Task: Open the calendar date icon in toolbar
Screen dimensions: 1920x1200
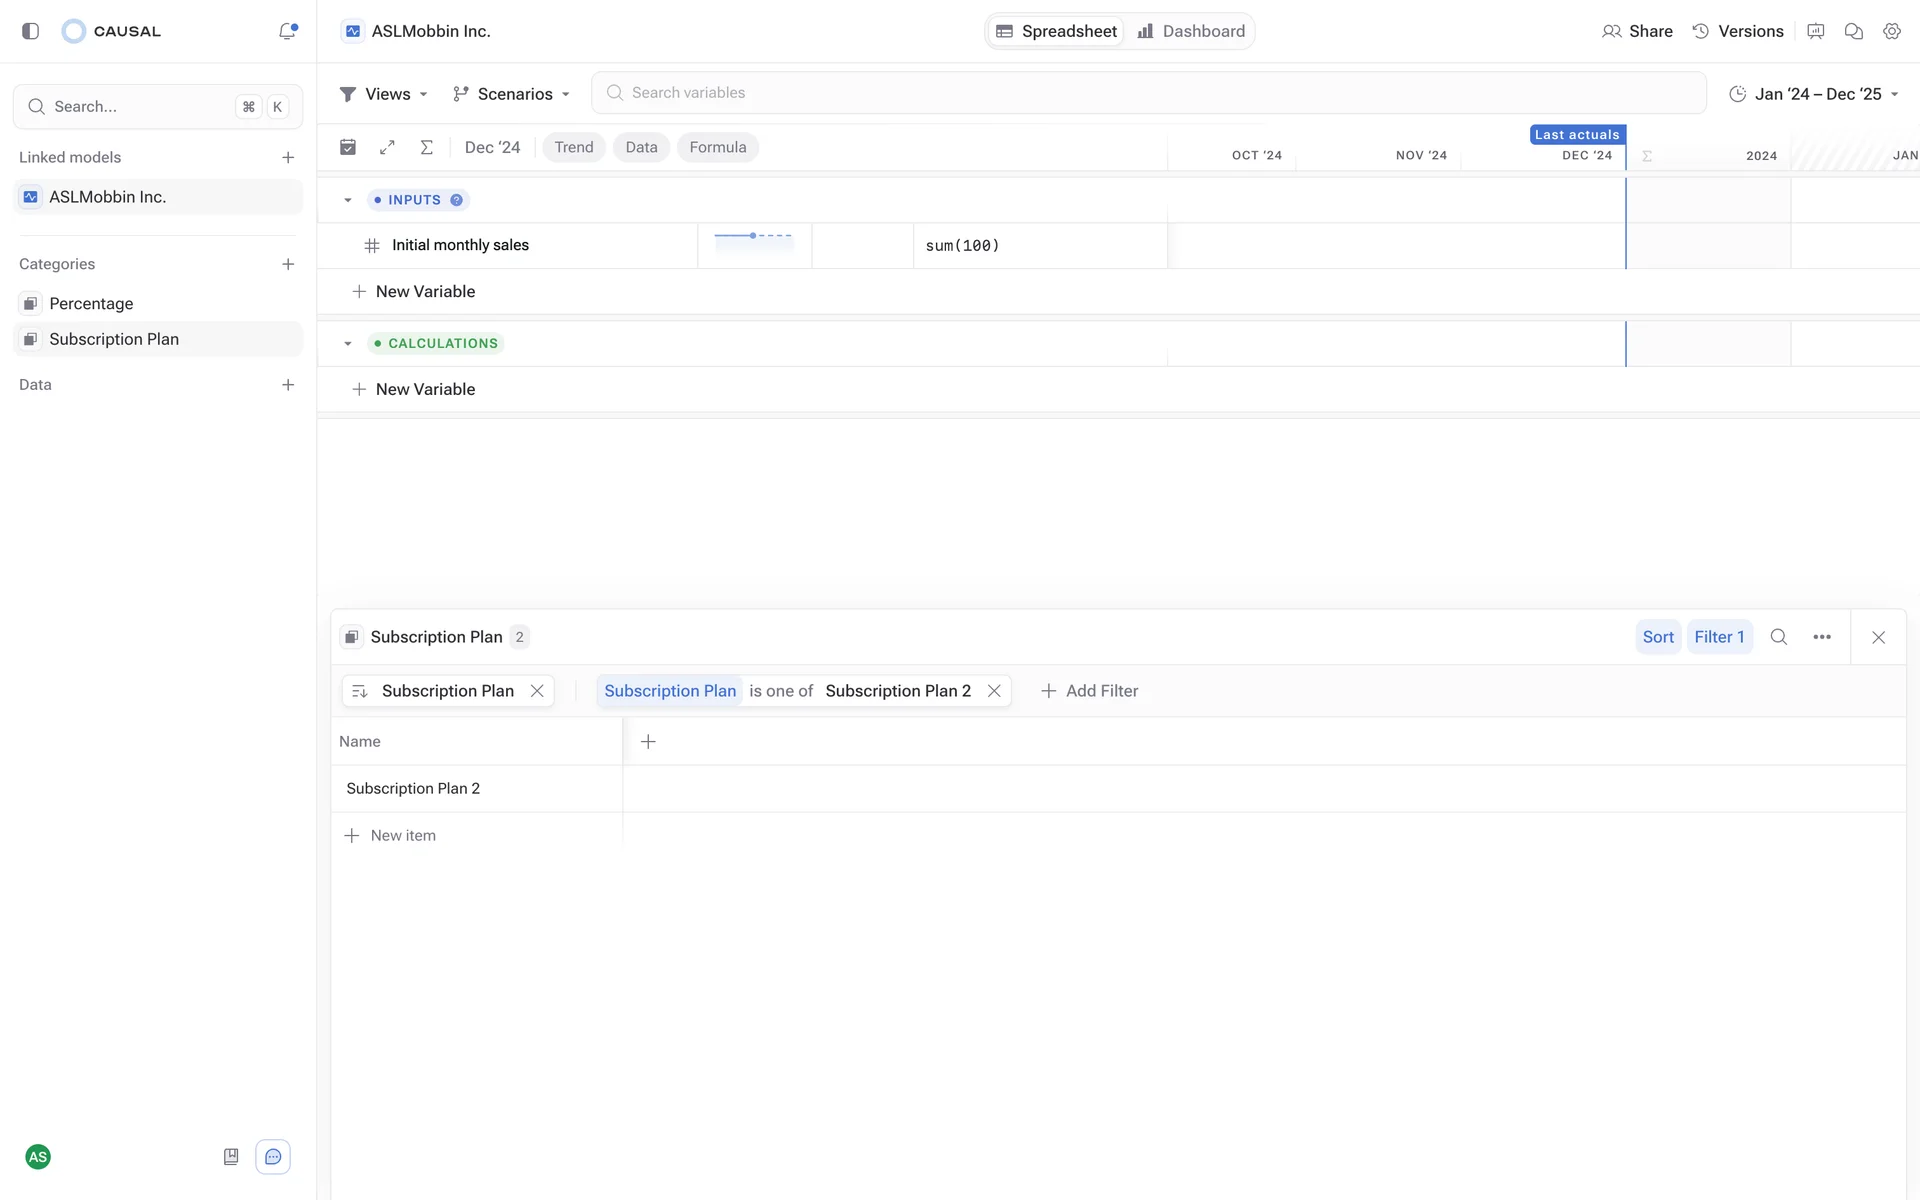Action: [x=348, y=147]
